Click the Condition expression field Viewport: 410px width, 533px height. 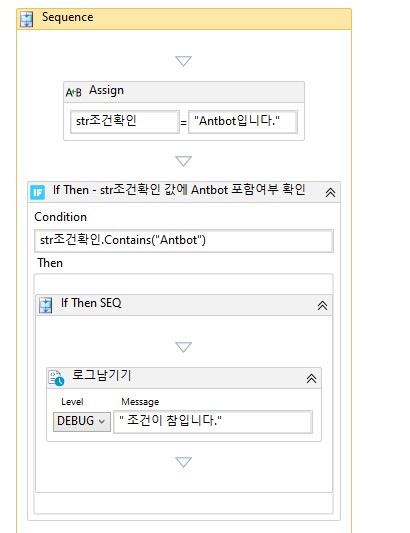pos(184,241)
